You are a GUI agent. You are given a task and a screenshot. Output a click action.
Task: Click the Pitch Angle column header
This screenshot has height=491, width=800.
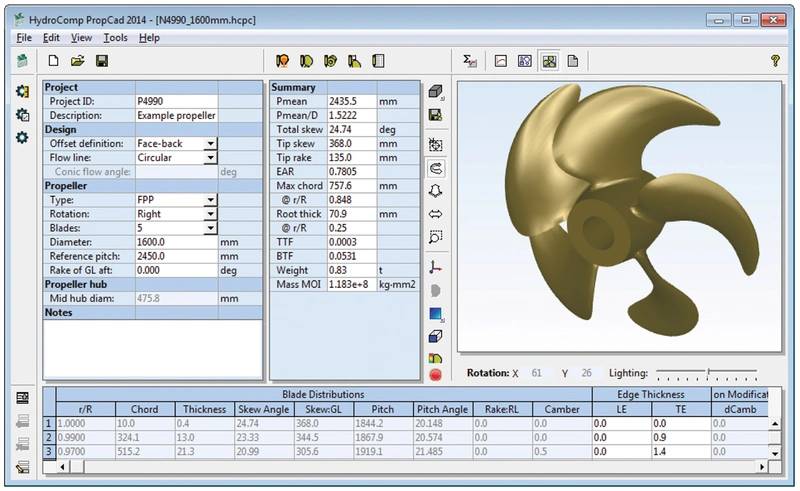click(442, 409)
